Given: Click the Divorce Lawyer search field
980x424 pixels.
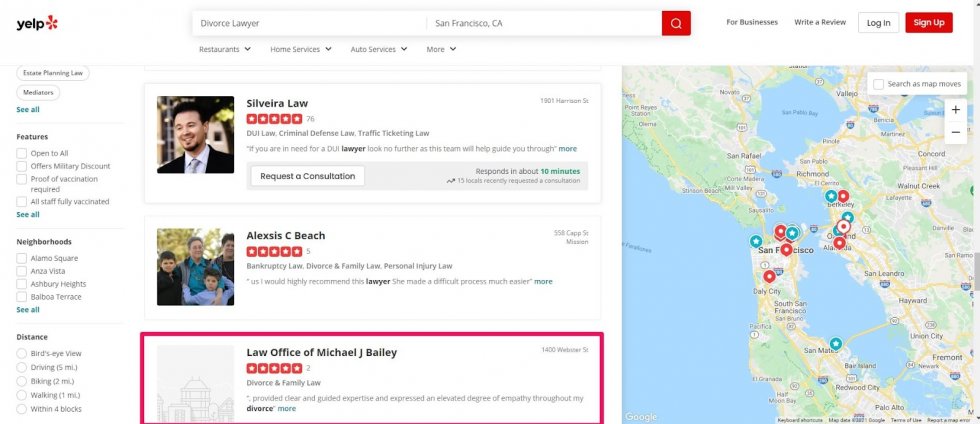Looking at the screenshot, I should [x=309, y=23].
